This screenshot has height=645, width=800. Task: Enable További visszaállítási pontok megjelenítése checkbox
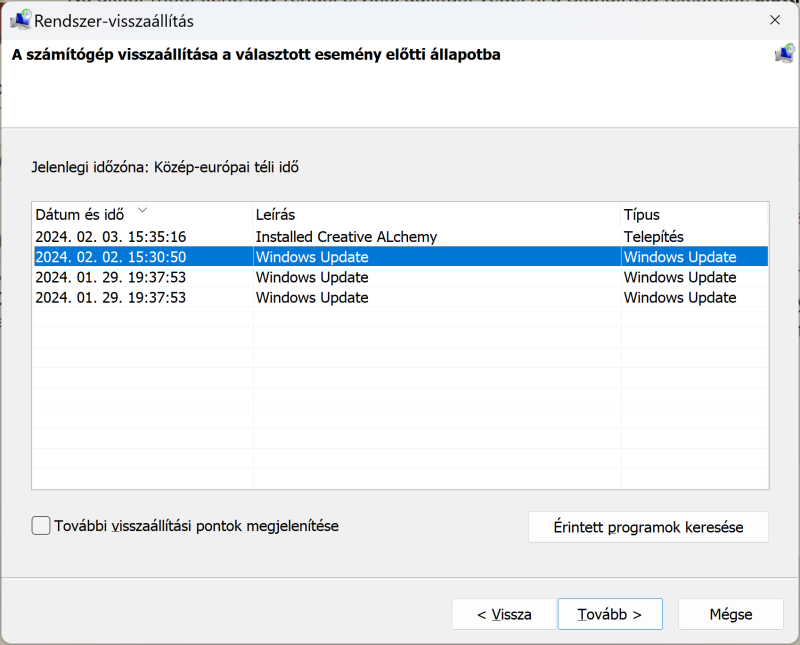41,525
